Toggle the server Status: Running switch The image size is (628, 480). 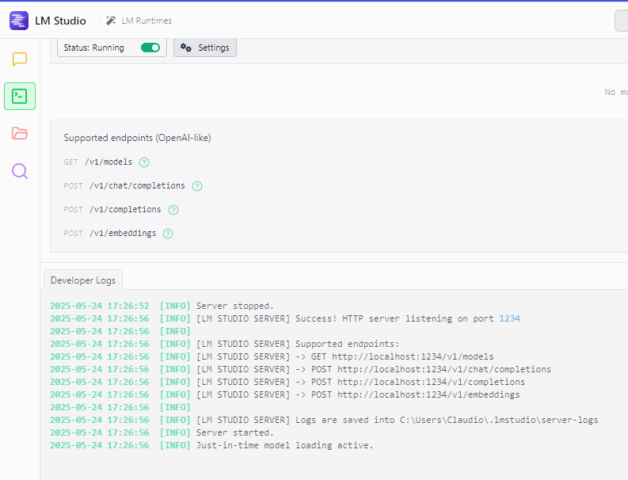150,48
